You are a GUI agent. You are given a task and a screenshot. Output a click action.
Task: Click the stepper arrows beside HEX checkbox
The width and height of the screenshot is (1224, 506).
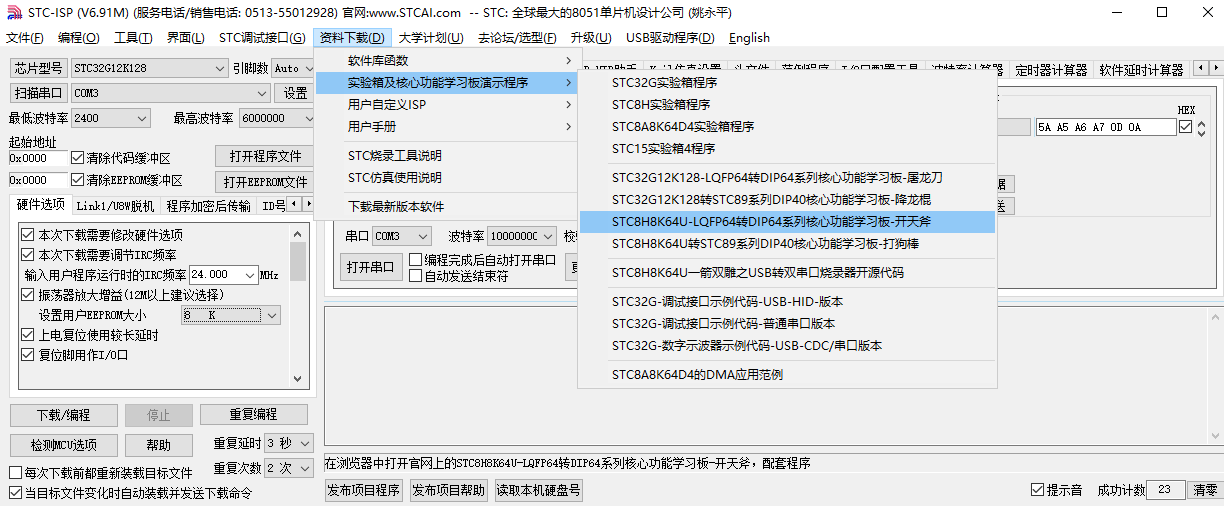click(1201, 127)
